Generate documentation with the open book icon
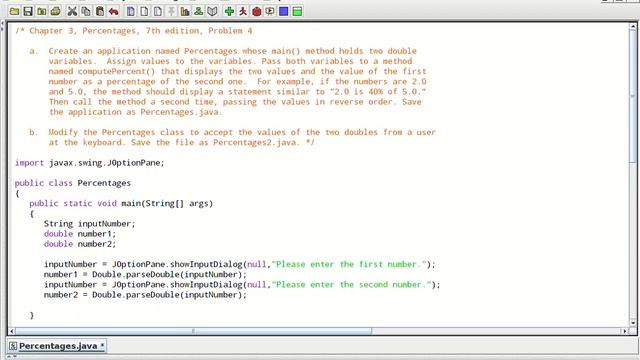This screenshot has width=640, height=360. (212, 11)
